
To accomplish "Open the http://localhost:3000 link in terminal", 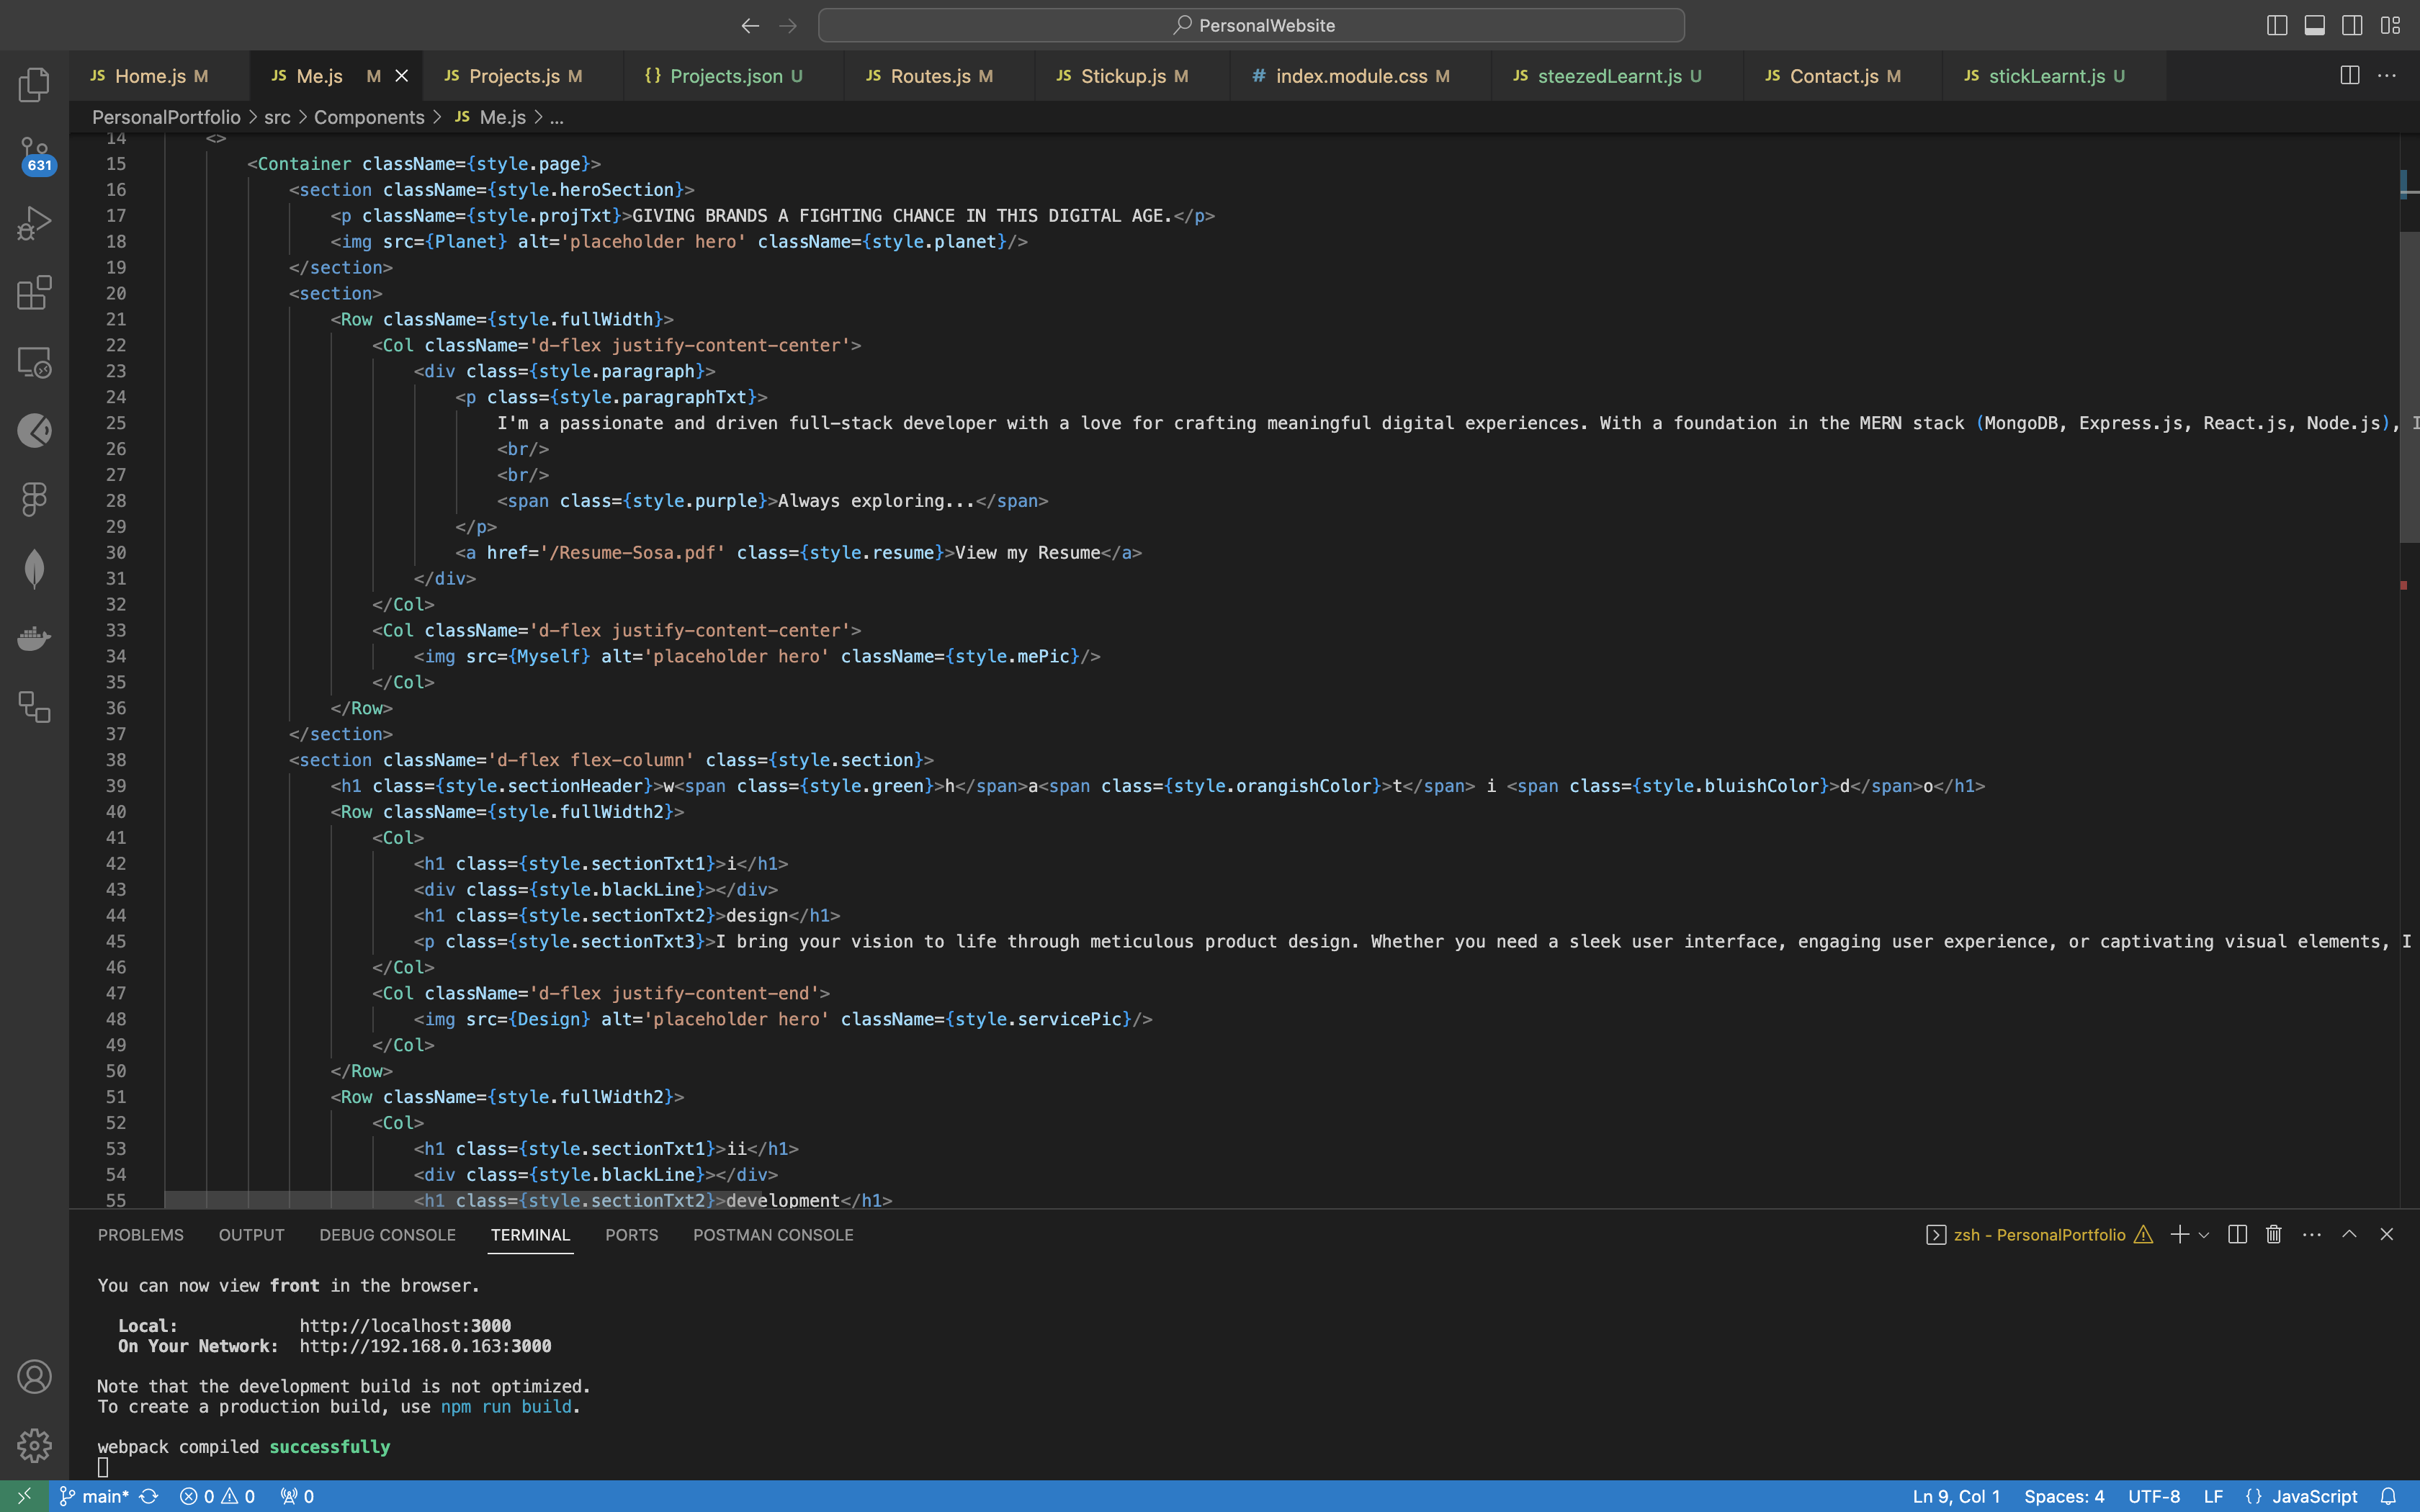I will click(405, 1326).
